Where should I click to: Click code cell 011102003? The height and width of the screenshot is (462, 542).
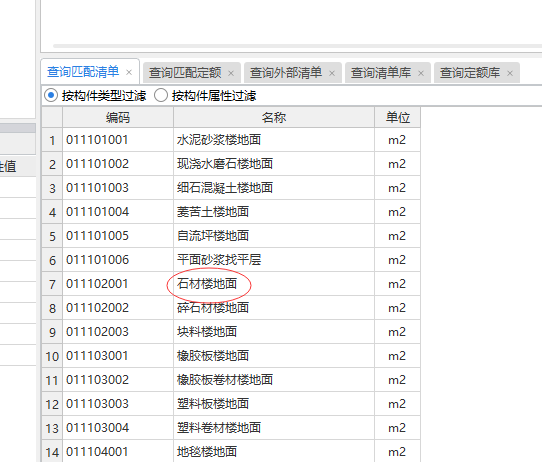pos(118,332)
